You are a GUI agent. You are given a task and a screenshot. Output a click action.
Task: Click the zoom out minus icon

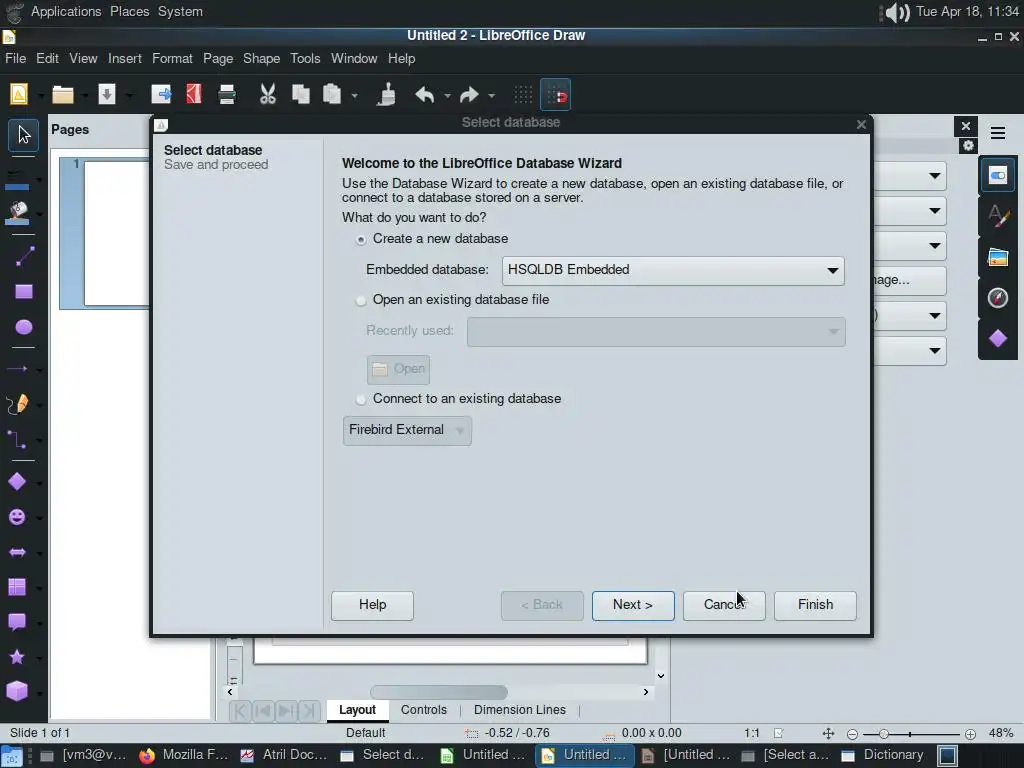pyautogui.click(x=852, y=734)
